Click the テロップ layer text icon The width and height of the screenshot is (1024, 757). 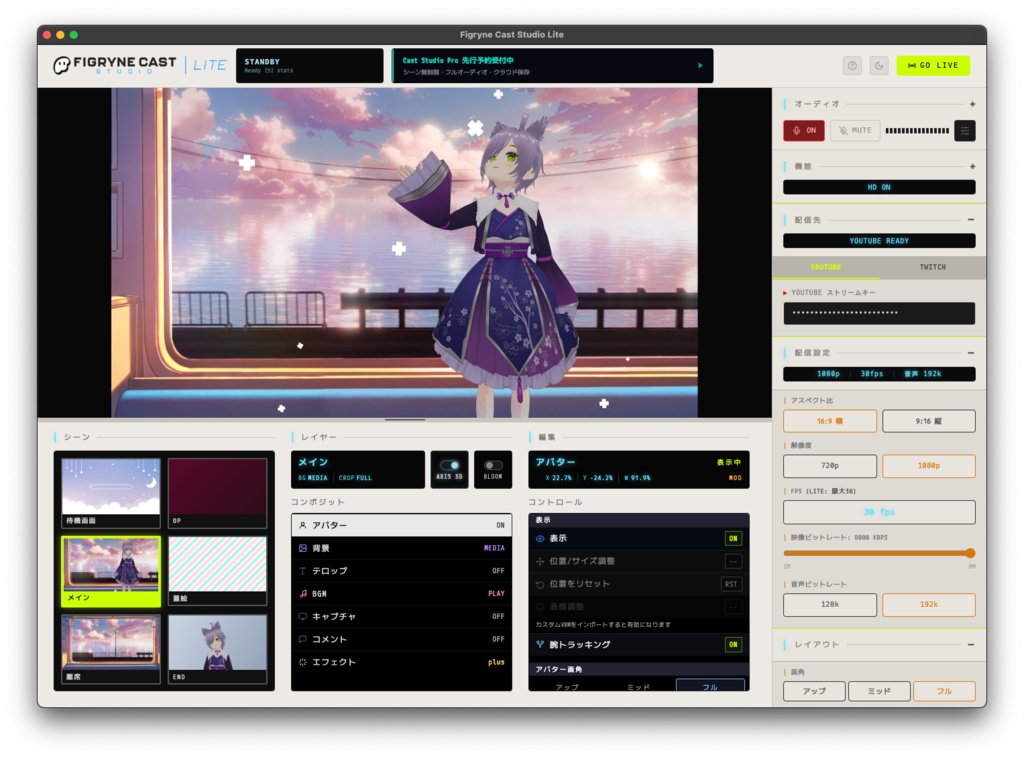click(302, 571)
